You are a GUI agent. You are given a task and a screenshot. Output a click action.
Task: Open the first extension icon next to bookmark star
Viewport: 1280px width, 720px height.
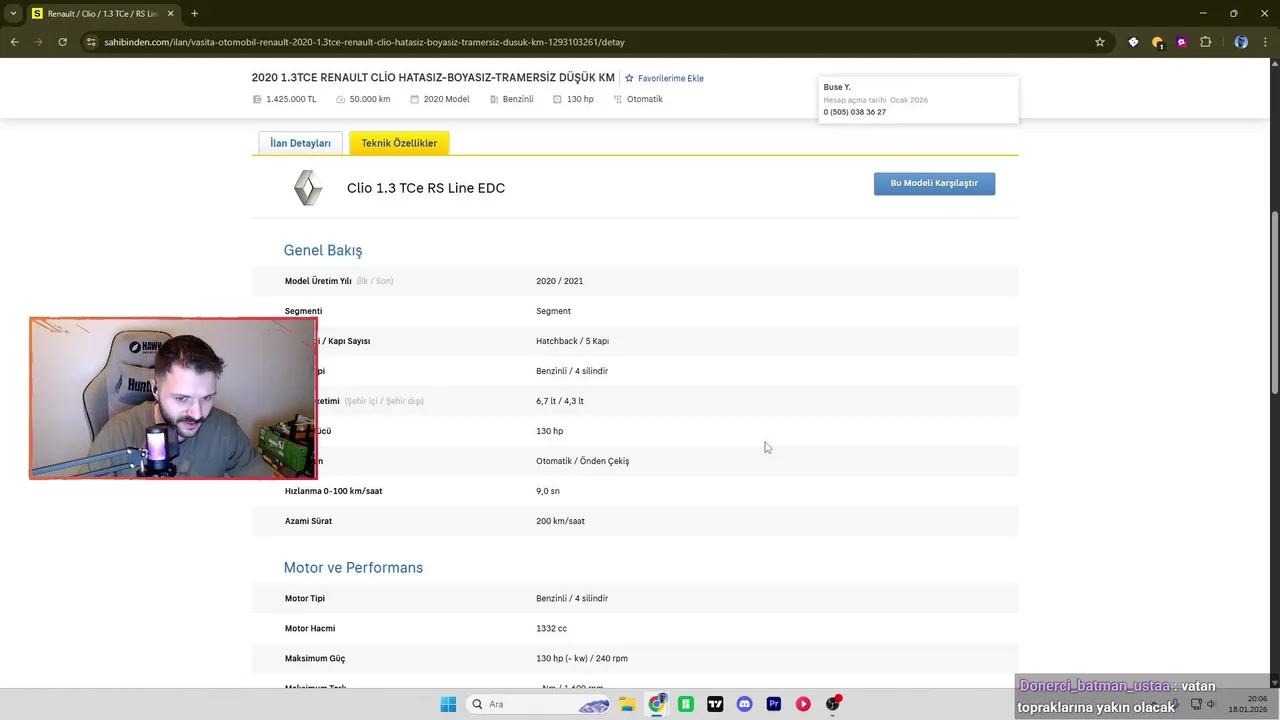tap(1133, 42)
